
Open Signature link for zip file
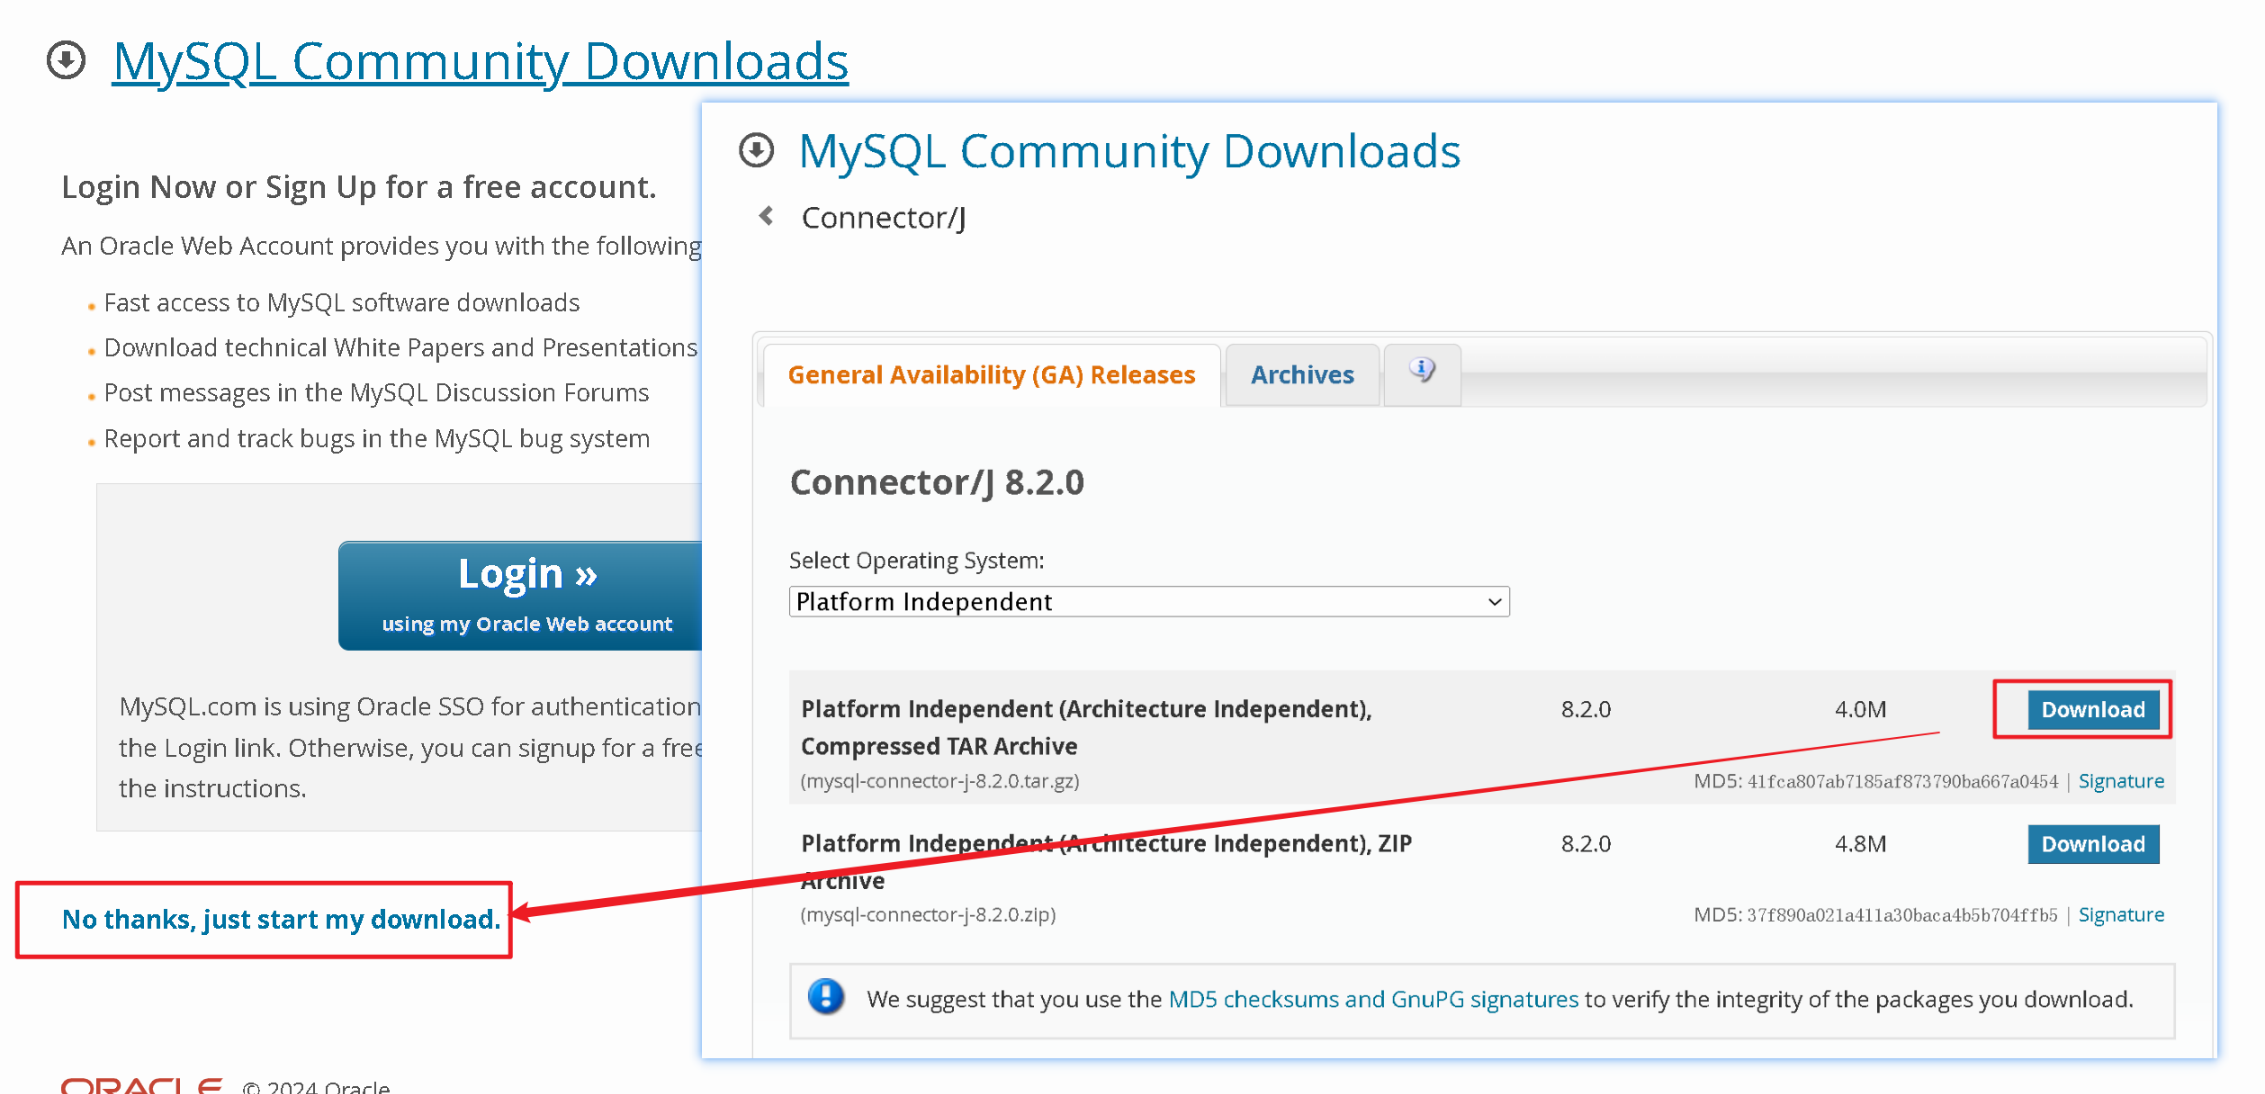2120,915
